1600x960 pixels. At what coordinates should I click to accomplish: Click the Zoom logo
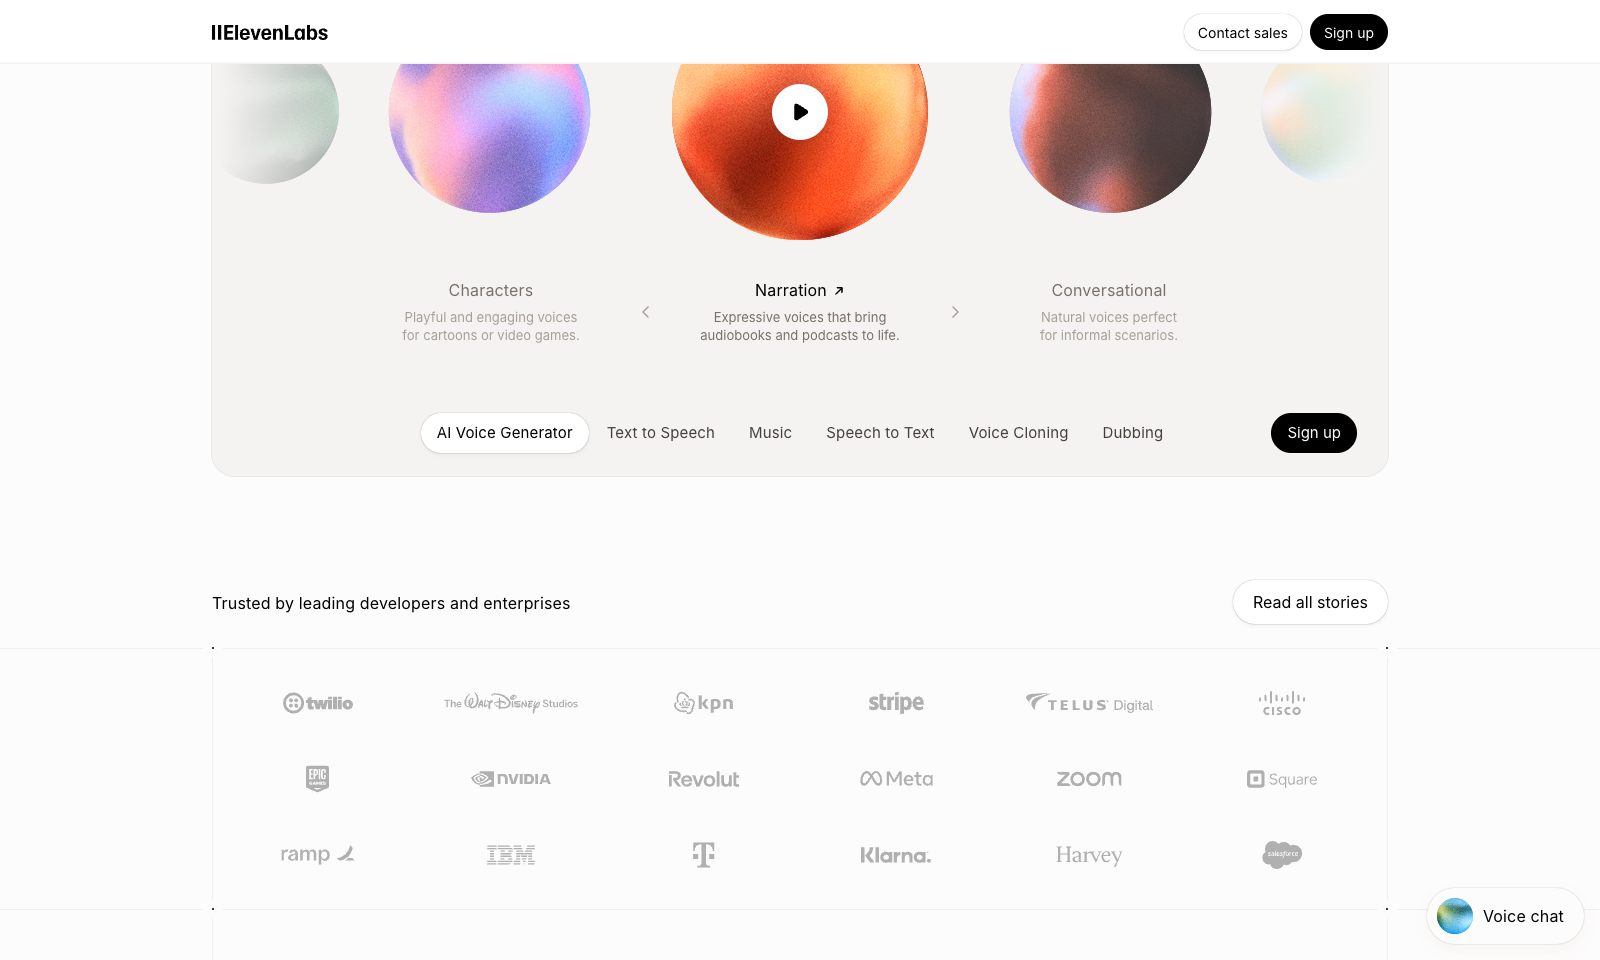pos(1089,778)
